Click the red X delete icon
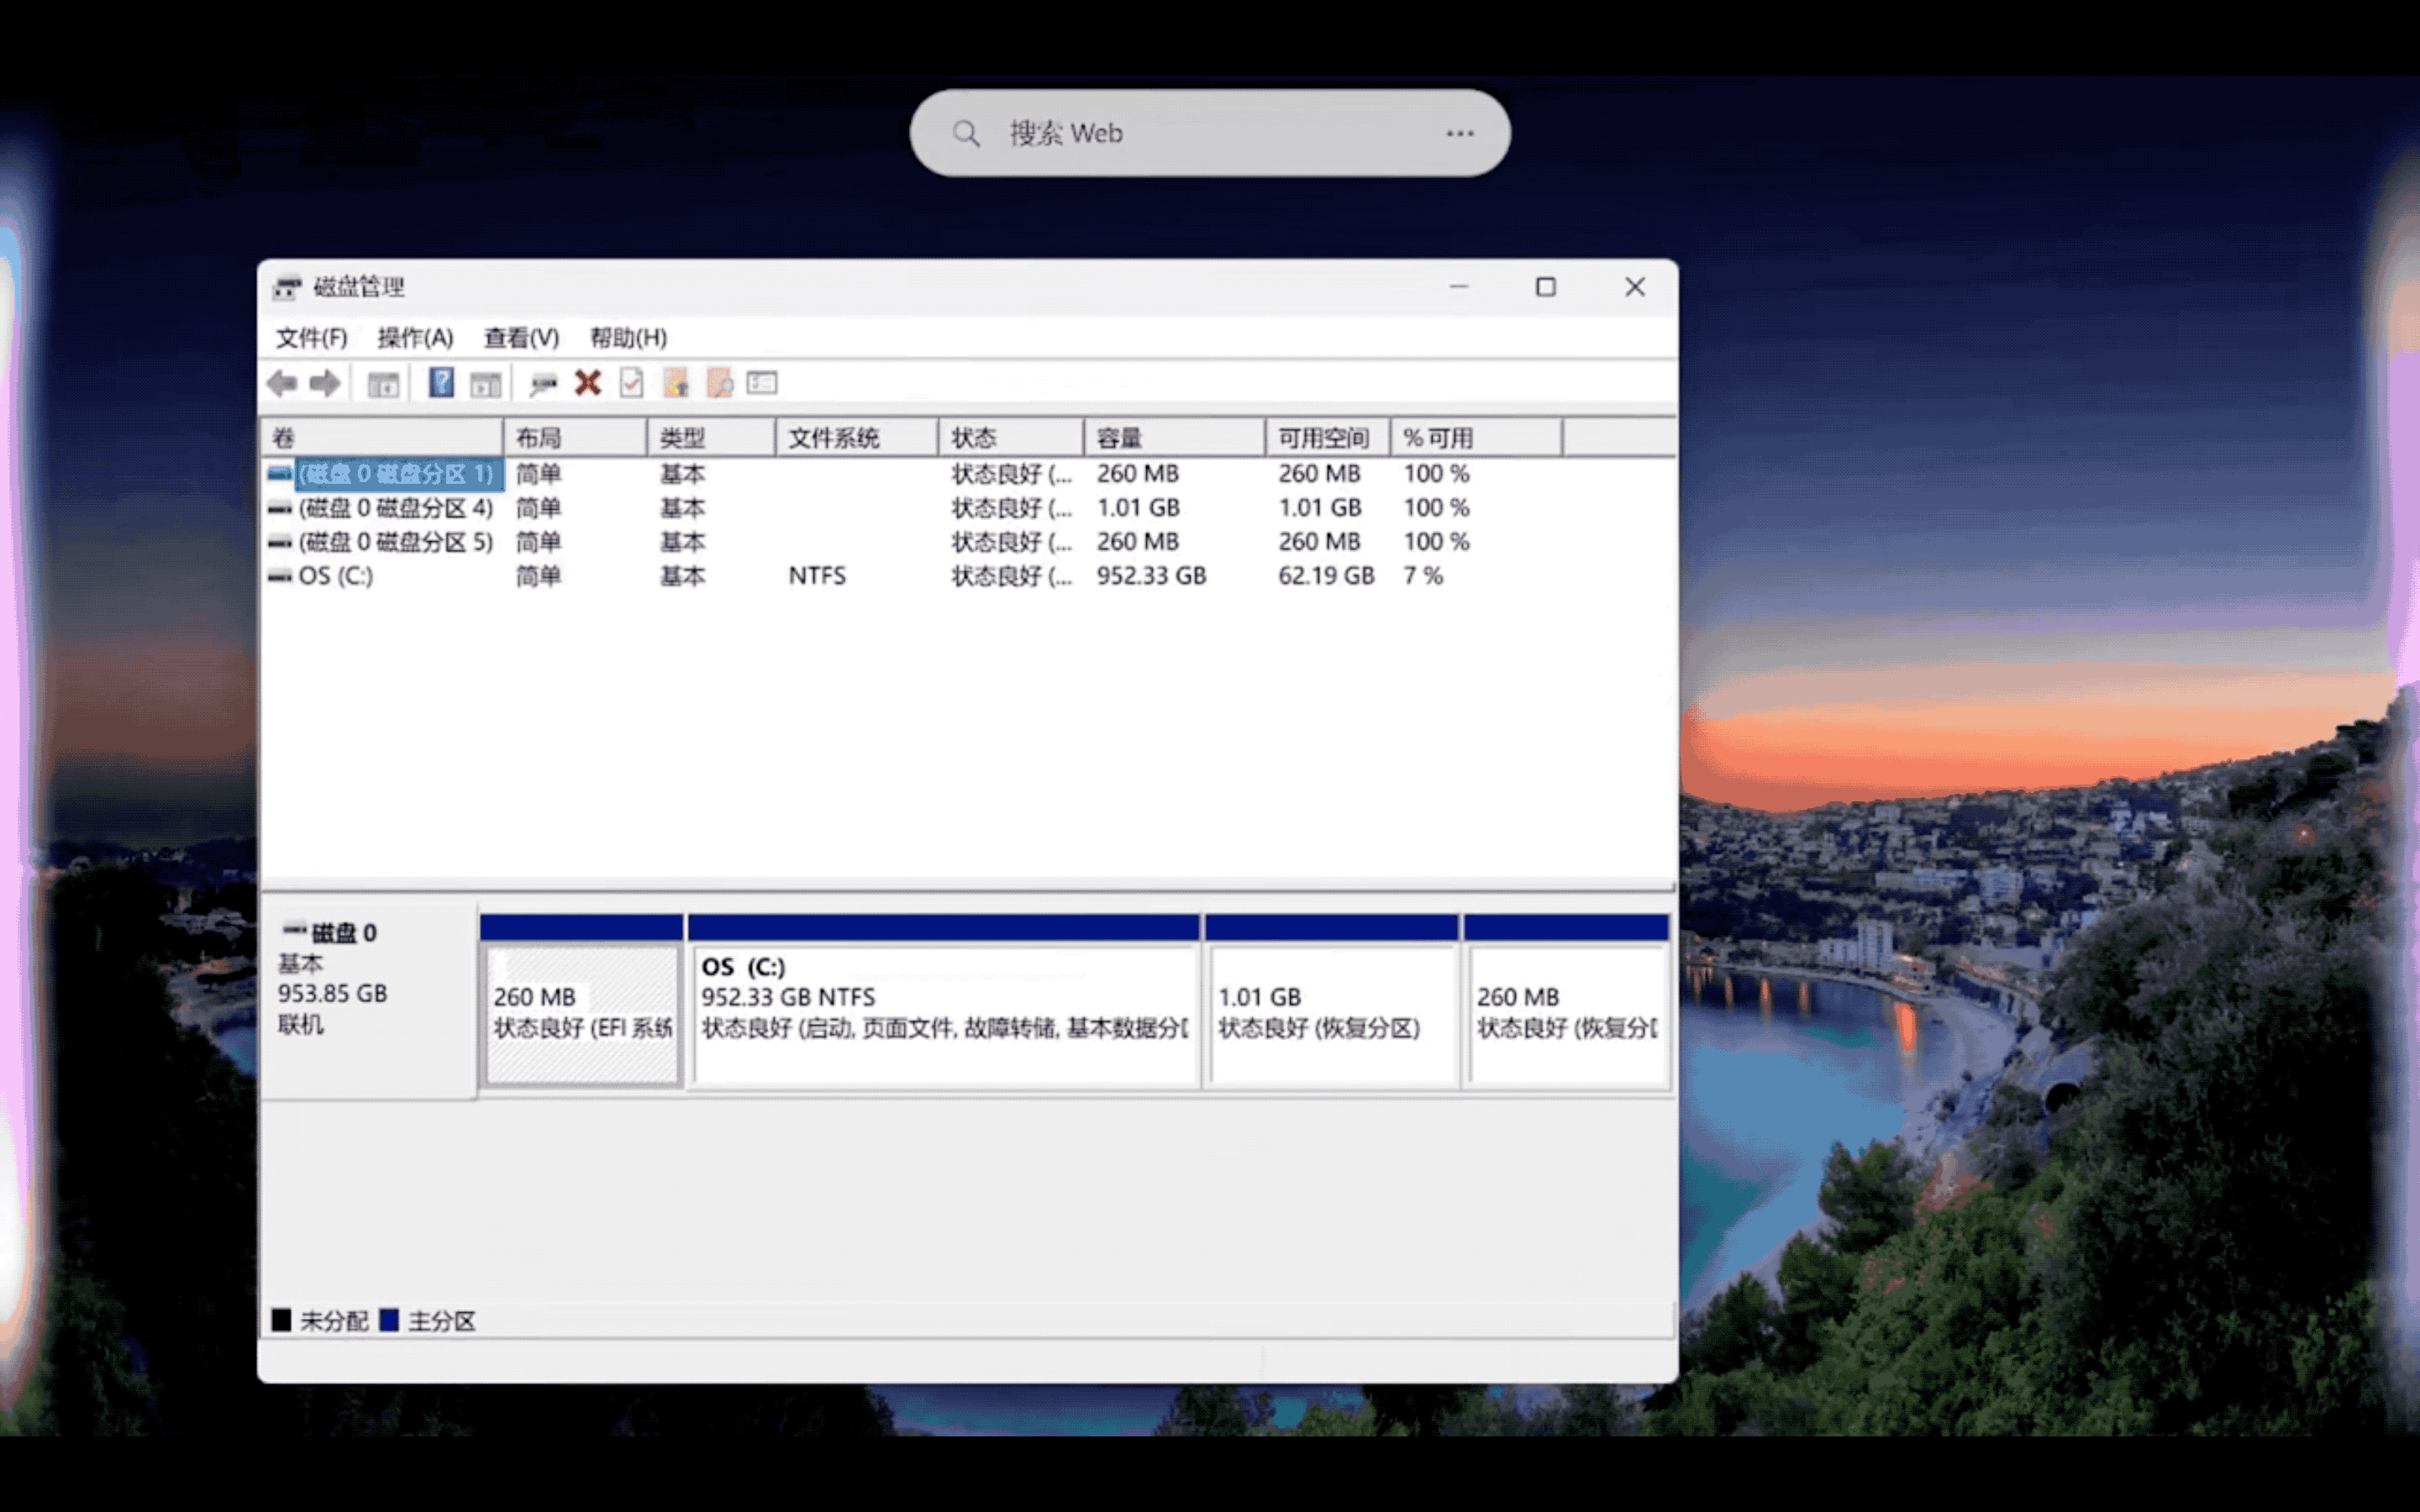This screenshot has width=2420, height=1512. (x=588, y=383)
